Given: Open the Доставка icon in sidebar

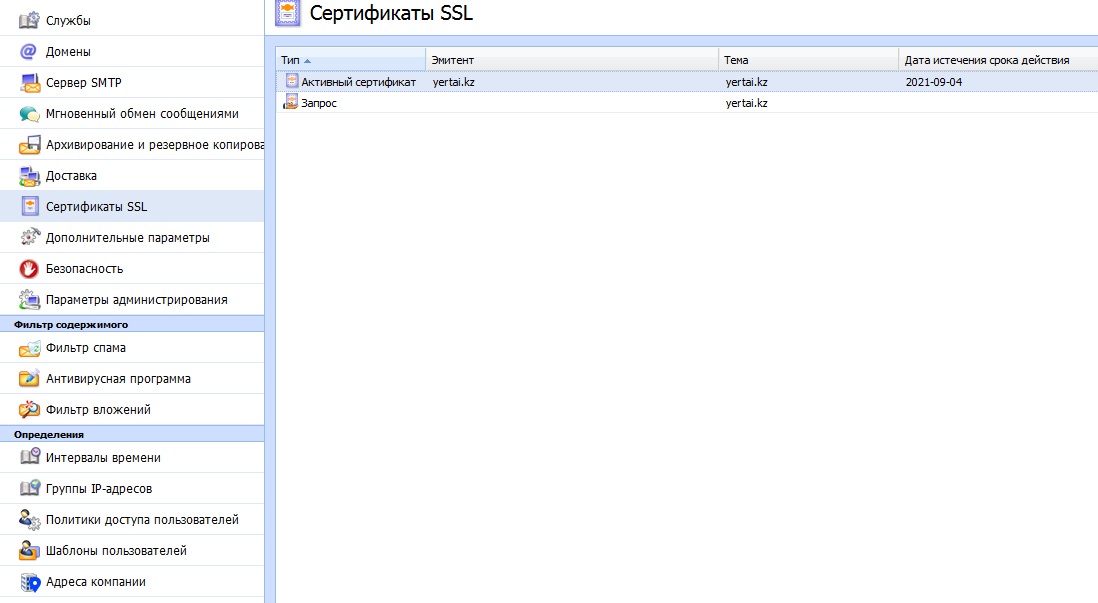Looking at the screenshot, I should pos(29,176).
